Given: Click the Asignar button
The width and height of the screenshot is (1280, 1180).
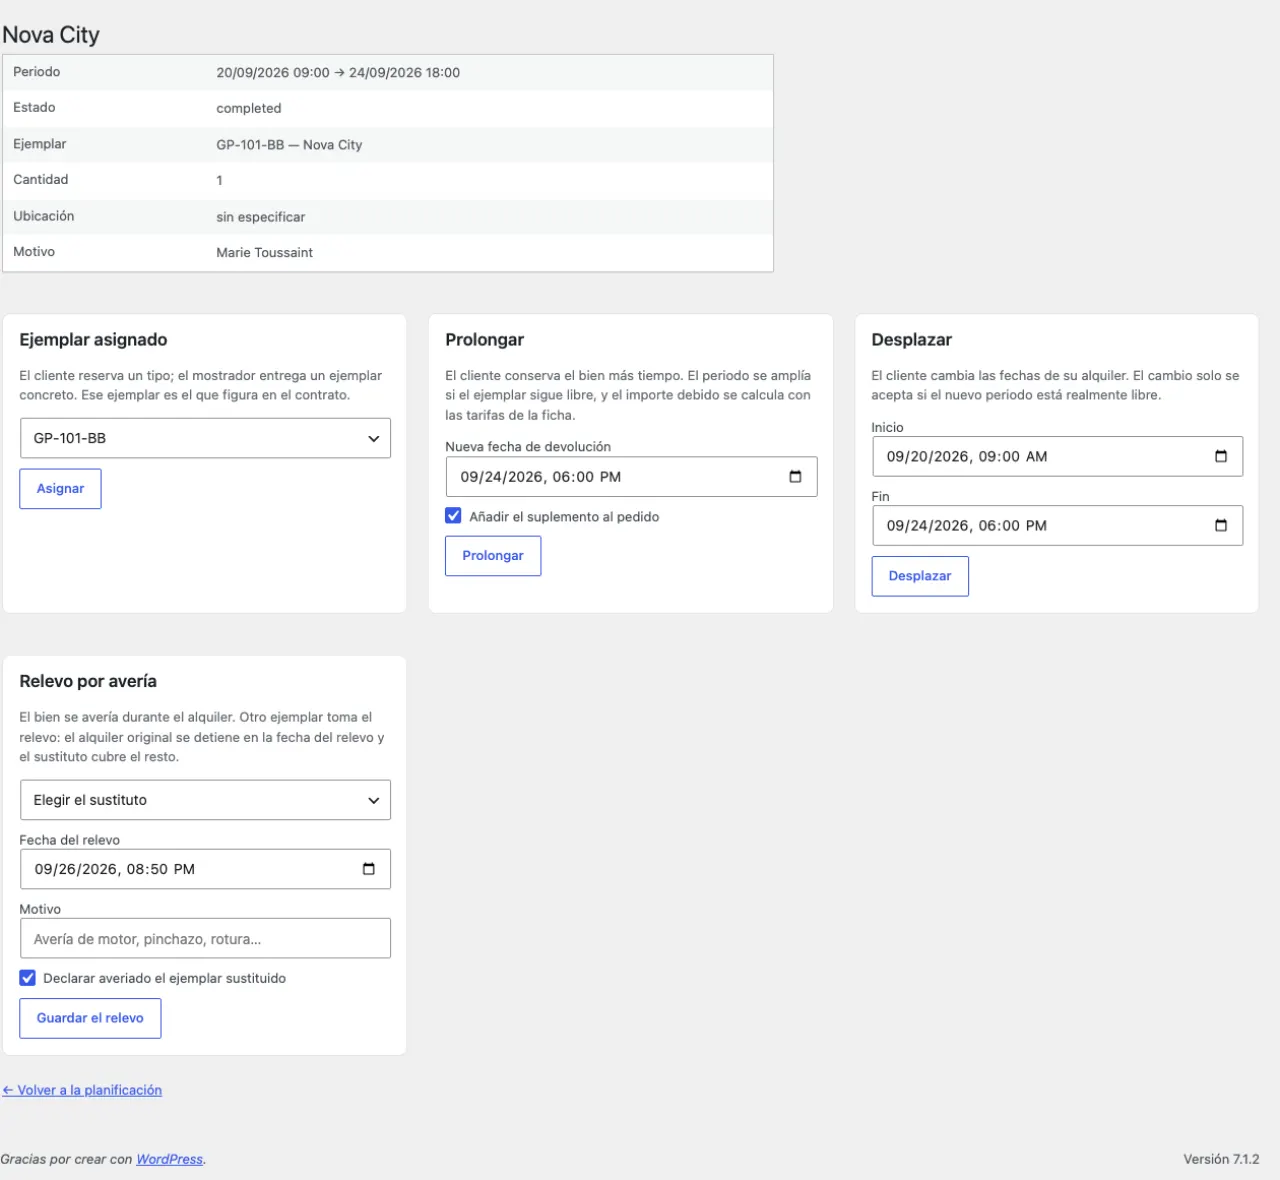Looking at the screenshot, I should pos(60,489).
